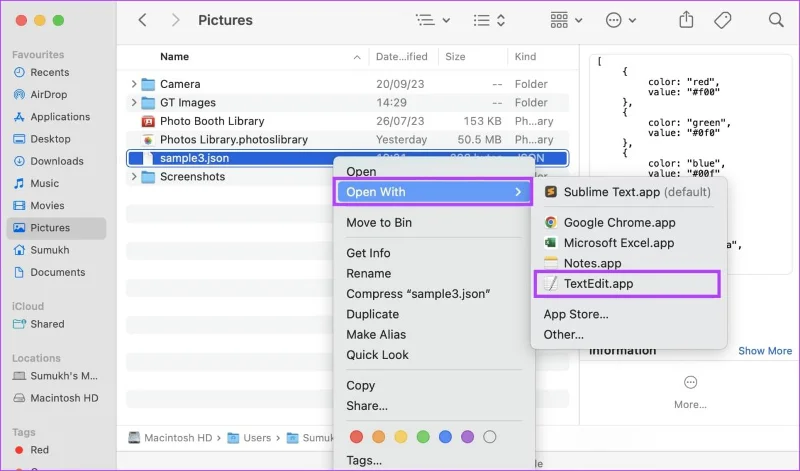
Task: Go back with the left chevron
Action: (x=142, y=20)
